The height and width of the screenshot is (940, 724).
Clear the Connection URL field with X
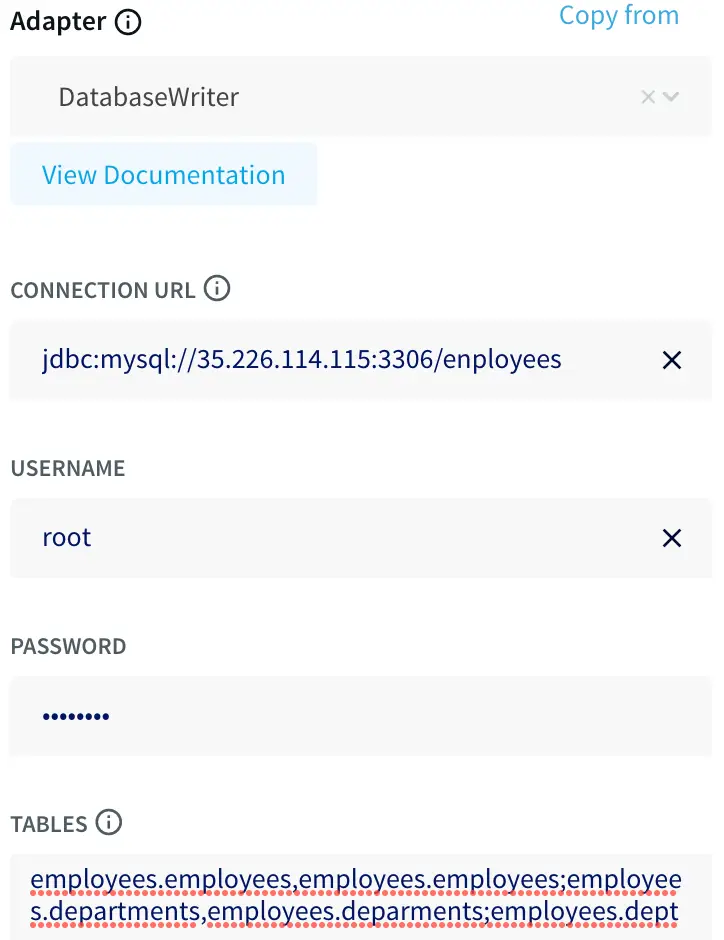[672, 360]
